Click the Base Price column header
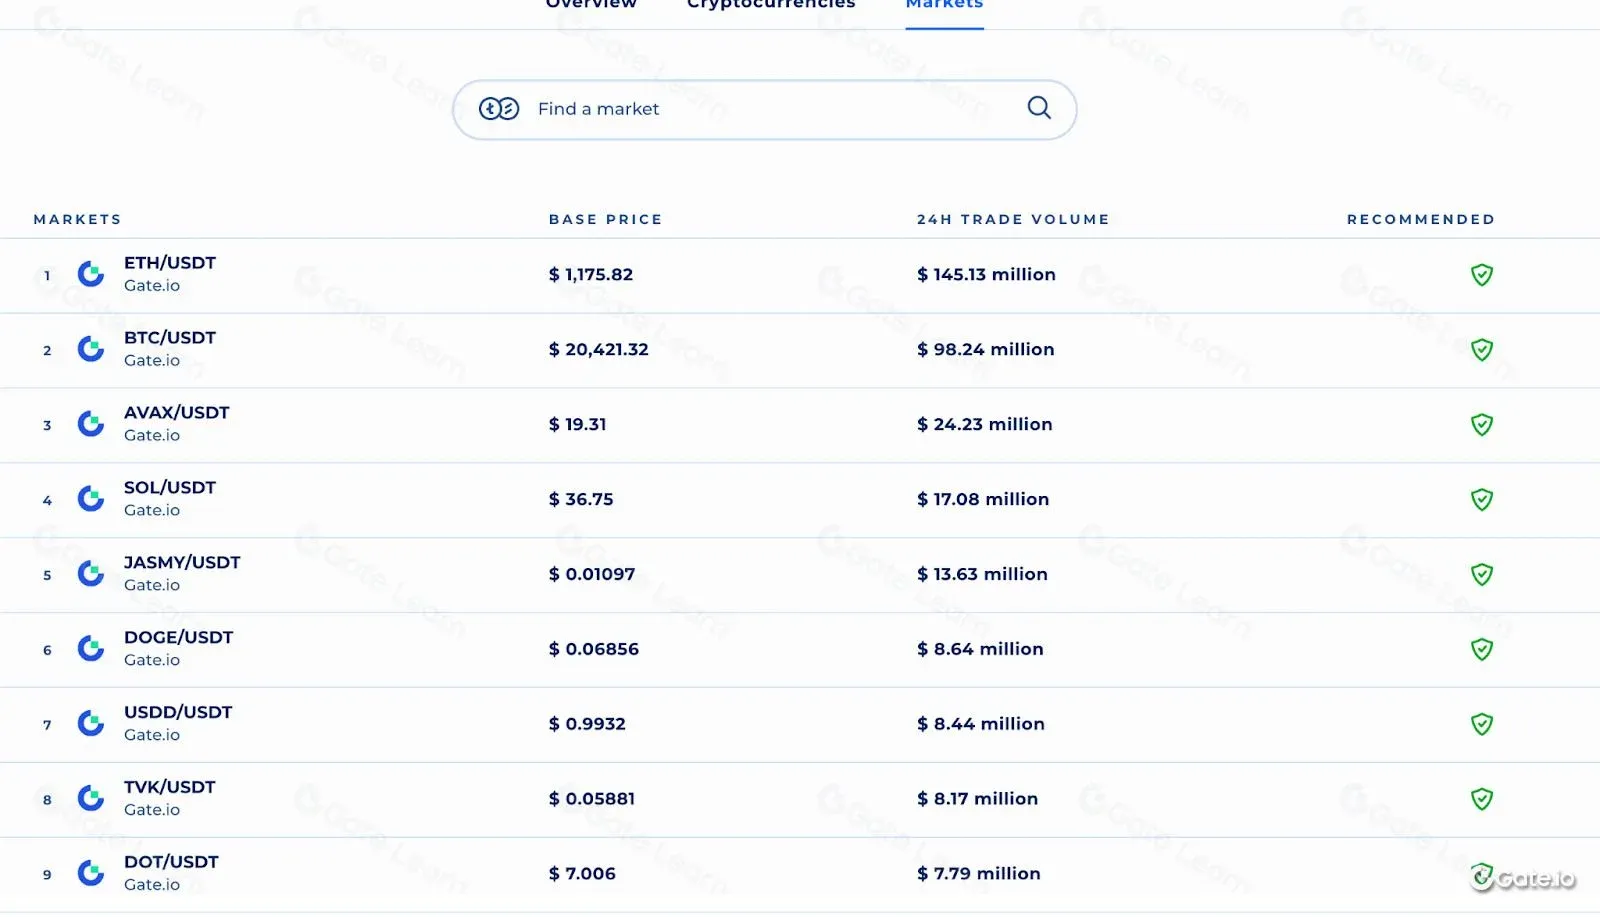 click(x=605, y=219)
